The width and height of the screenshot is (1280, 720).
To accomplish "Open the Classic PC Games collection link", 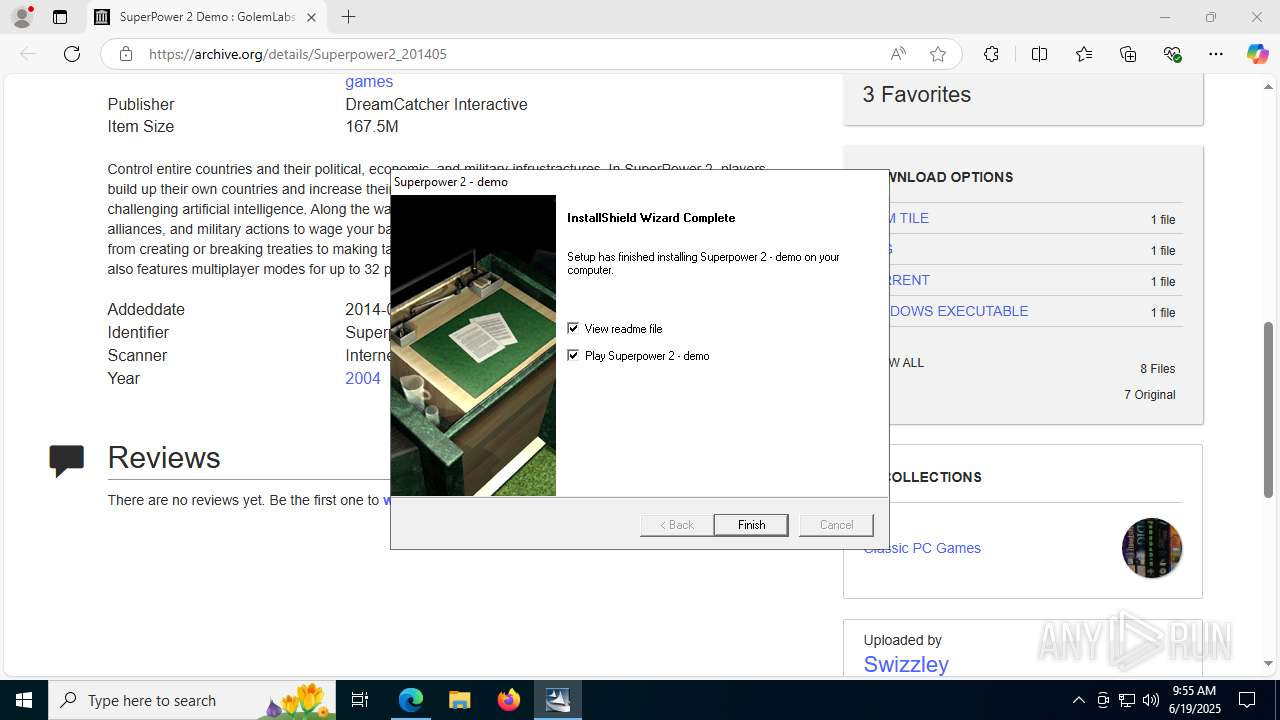I will [x=922, y=548].
